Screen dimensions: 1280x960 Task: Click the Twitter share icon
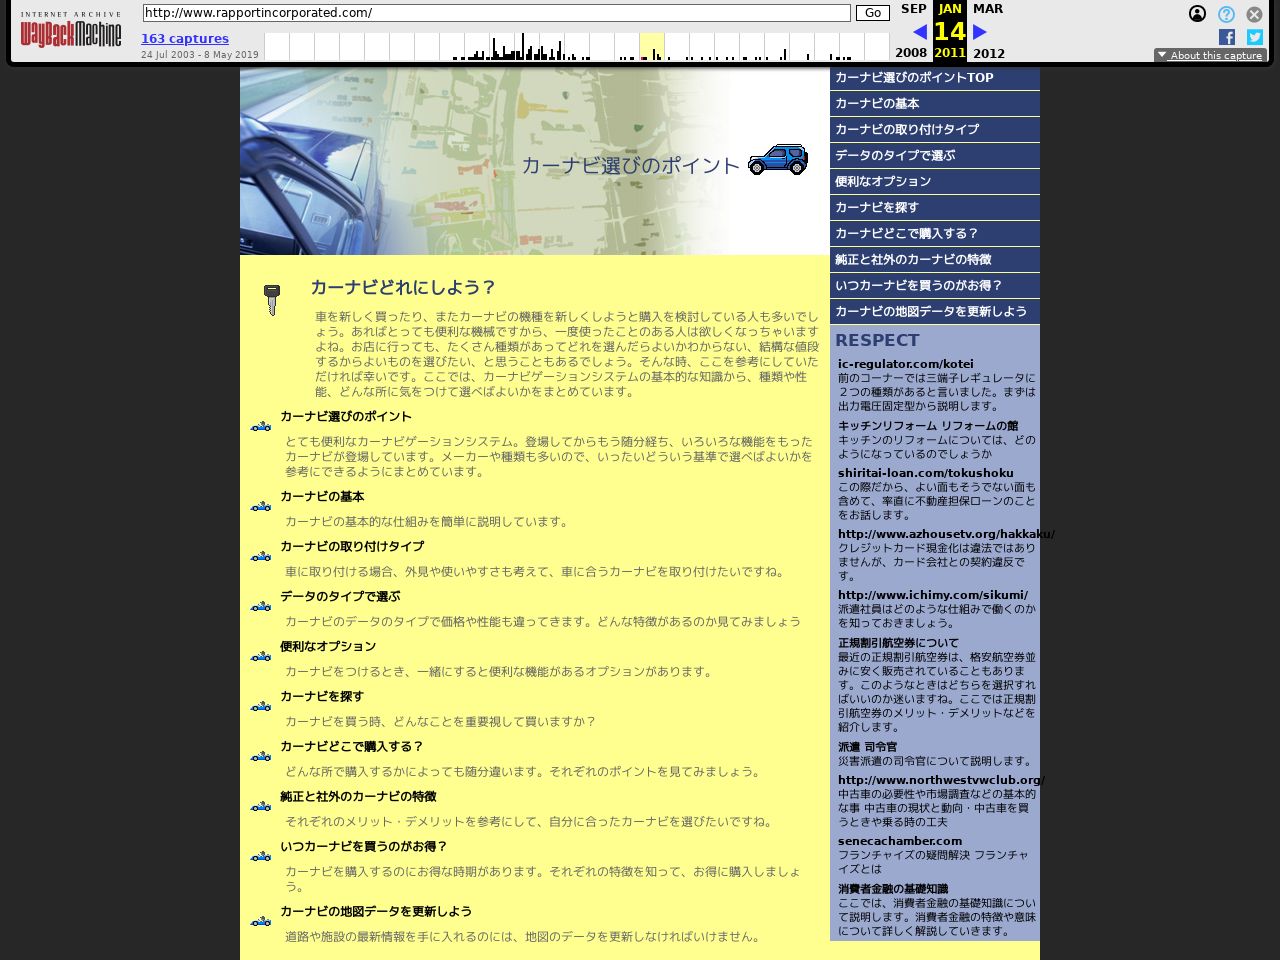tap(1255, 37)
